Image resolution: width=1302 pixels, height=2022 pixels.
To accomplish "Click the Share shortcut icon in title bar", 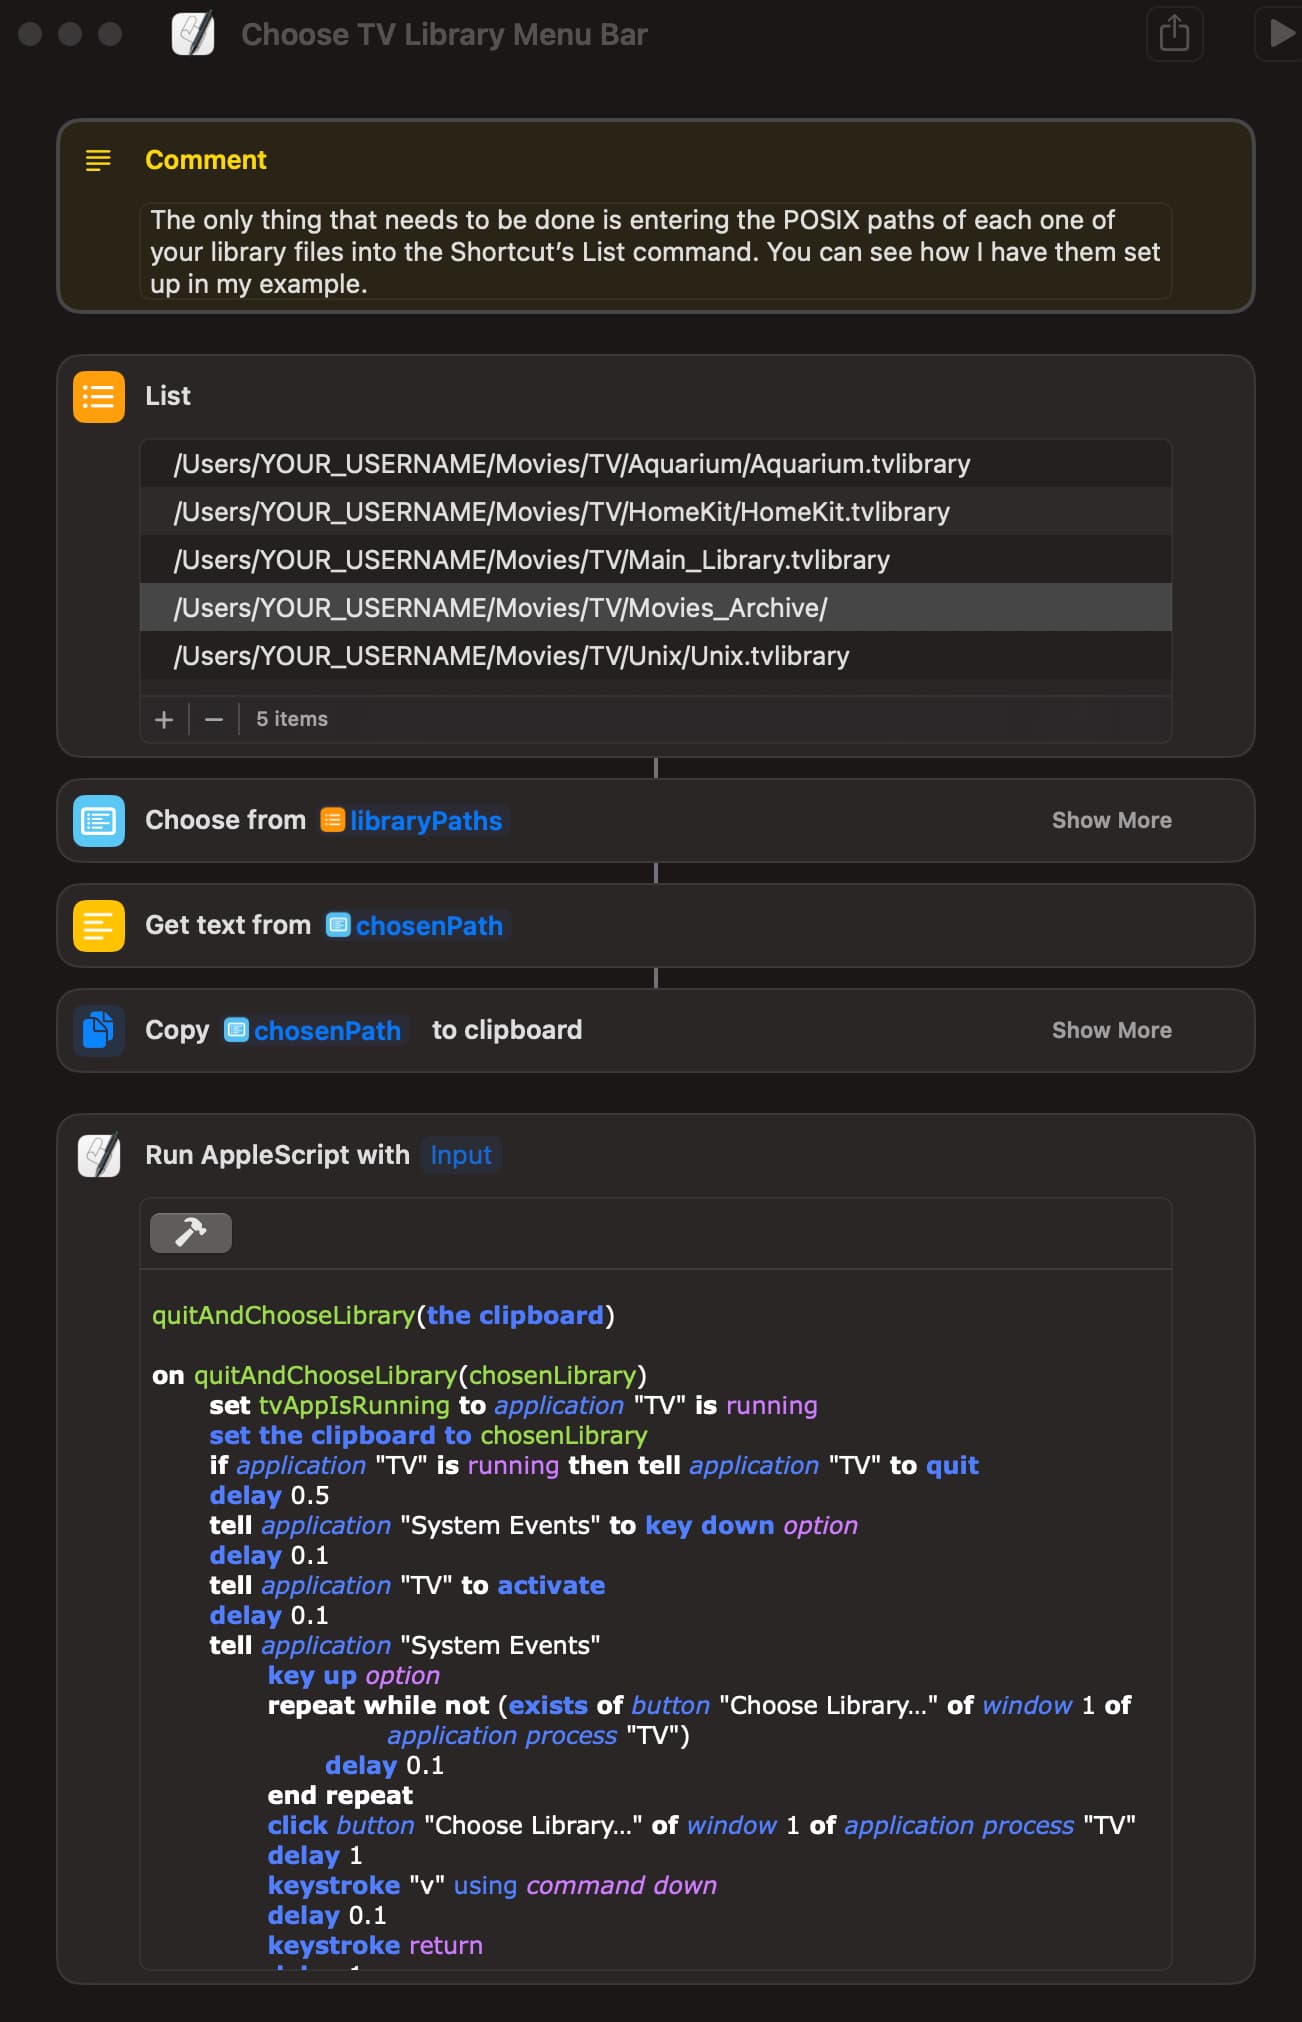I will point(1174,35).
